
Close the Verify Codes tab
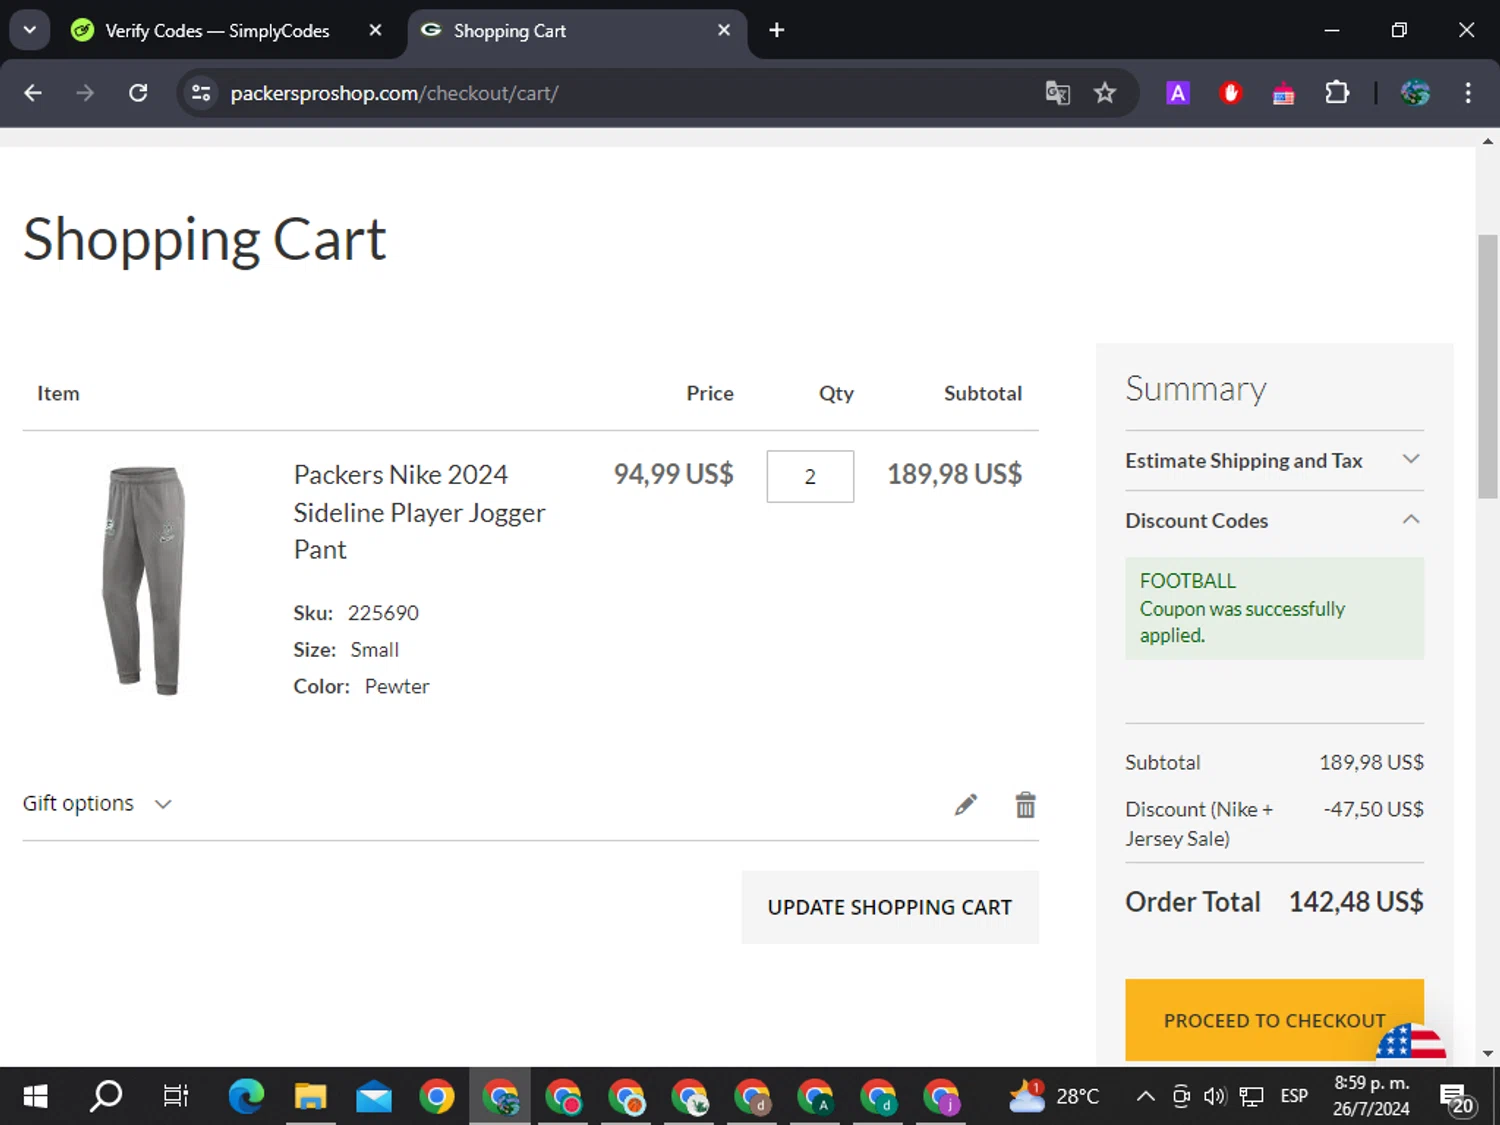375,30
